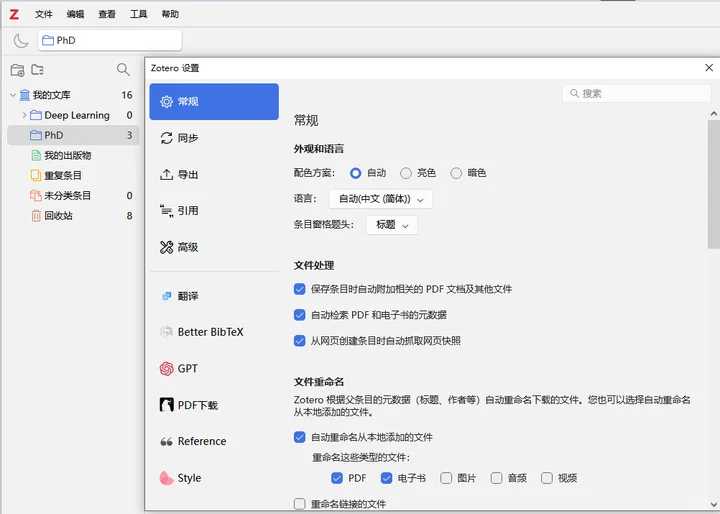Click the Deep Learning folder icon

pos(36,115)
